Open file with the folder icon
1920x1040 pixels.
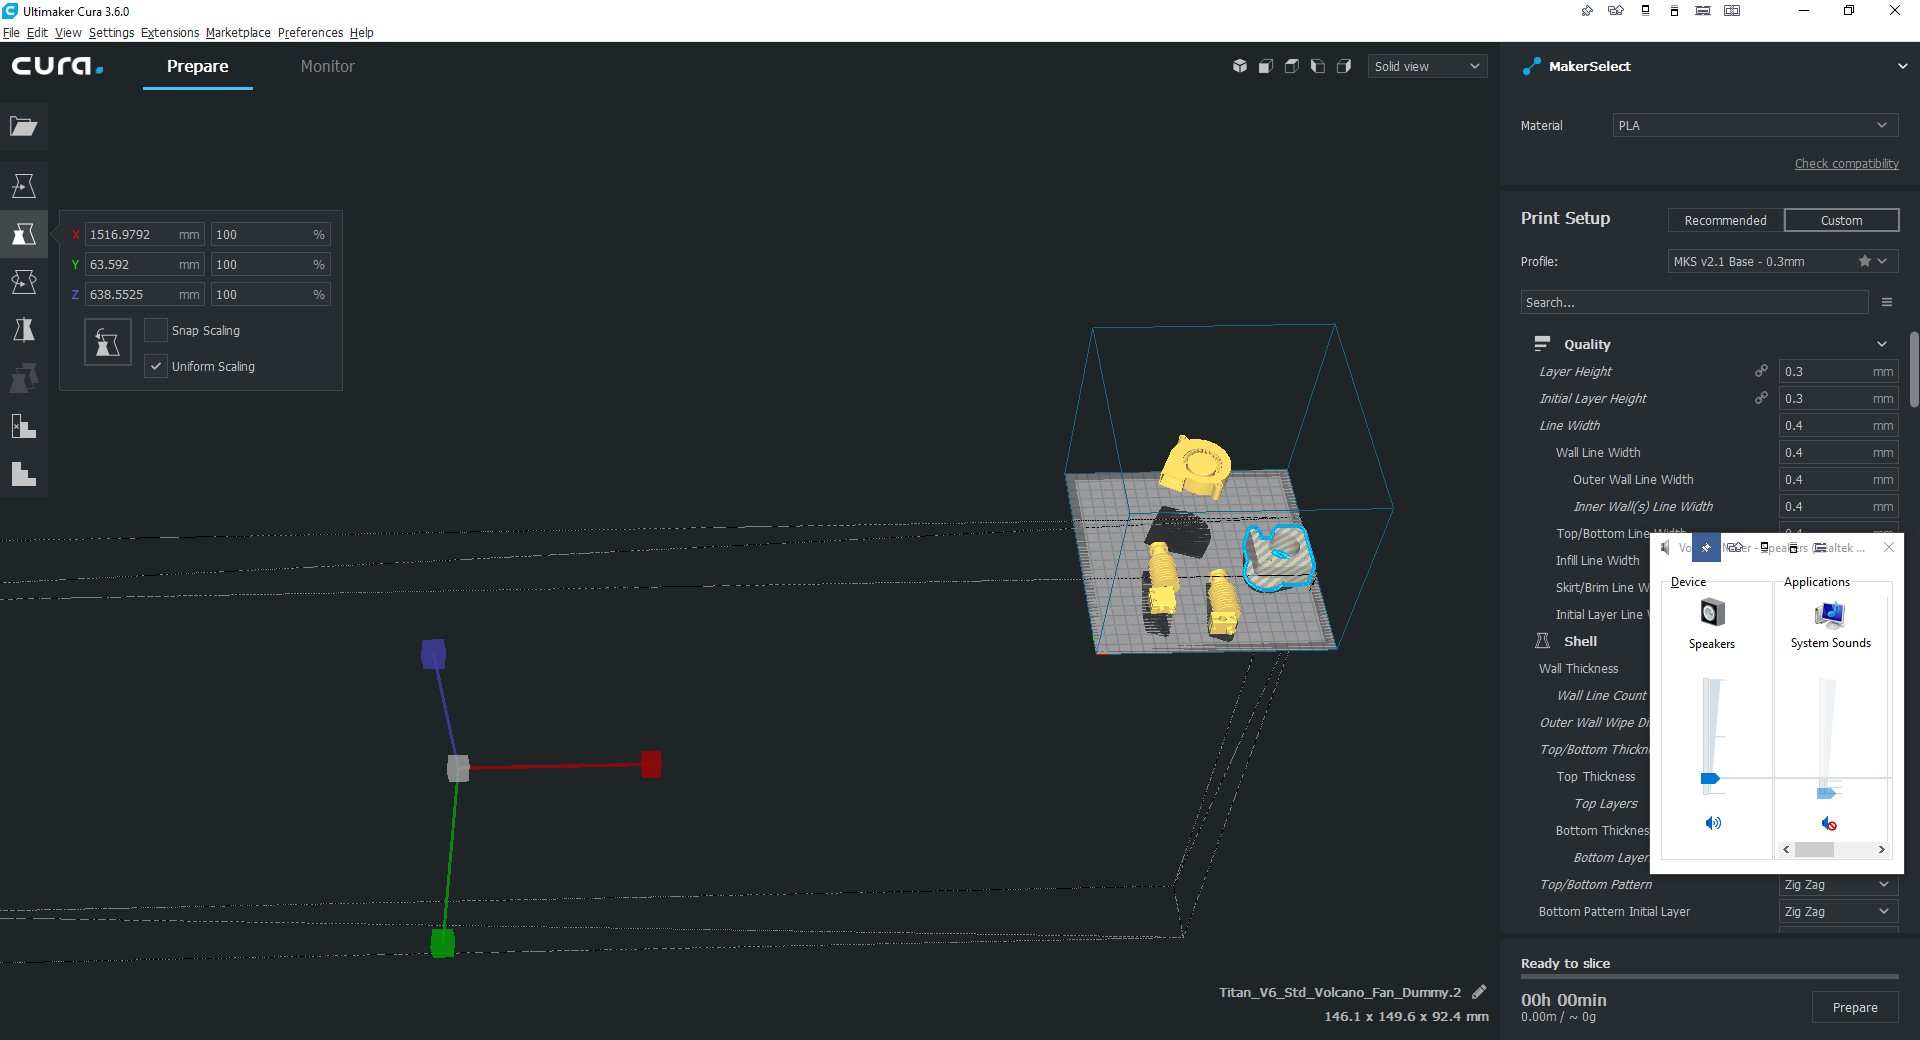[x=24, y=126]
